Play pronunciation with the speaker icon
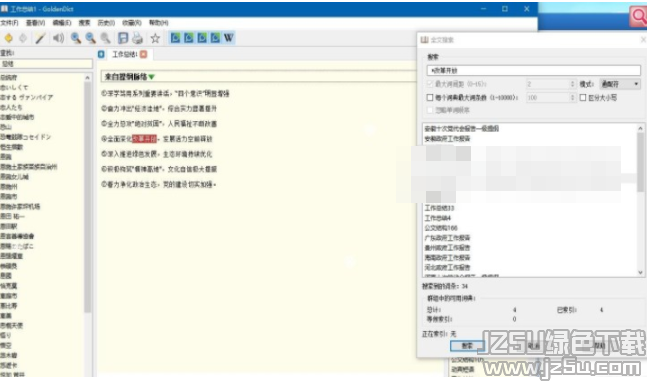647x381 pixels. [58, 38]
